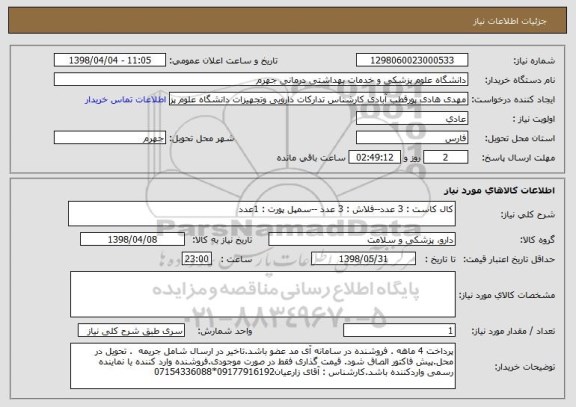Click the delivery city field جهرم
576x407 pixels.
point(110,138)
